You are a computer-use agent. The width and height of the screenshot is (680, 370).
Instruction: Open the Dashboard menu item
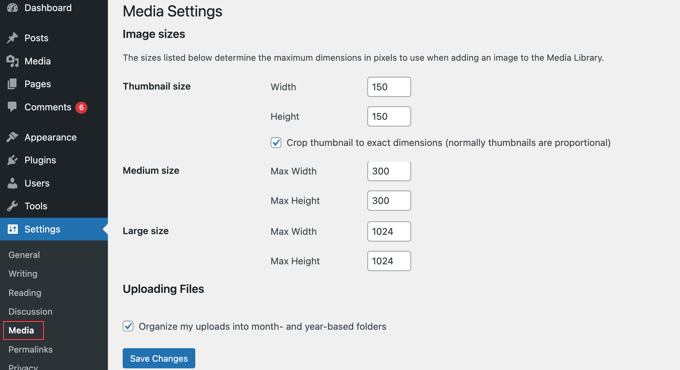(x=48, y=8)
